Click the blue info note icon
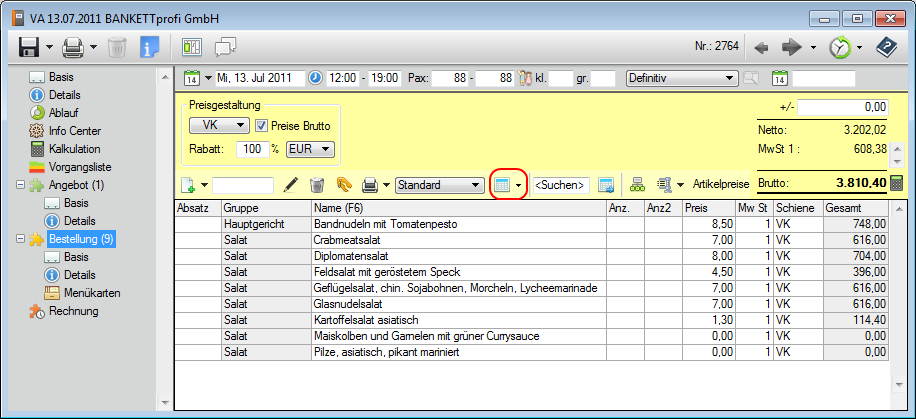 pyautogui.click(x=149, y=47)
